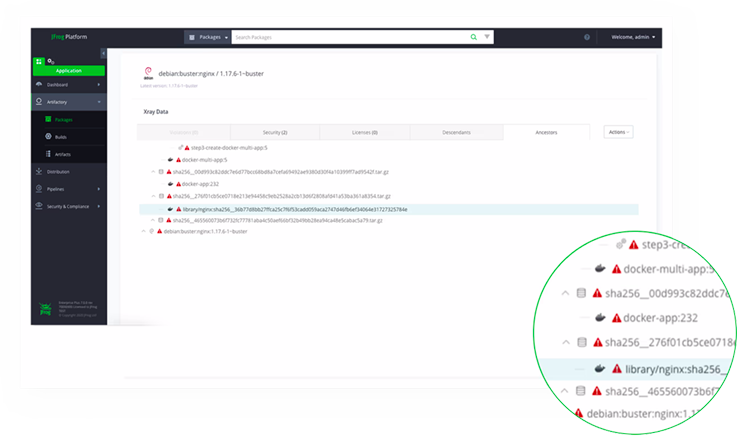The image size is (737, 436).
Task: Open Artifacts in the sidebar
Action: pyautogui.click(x=63, y=154)
